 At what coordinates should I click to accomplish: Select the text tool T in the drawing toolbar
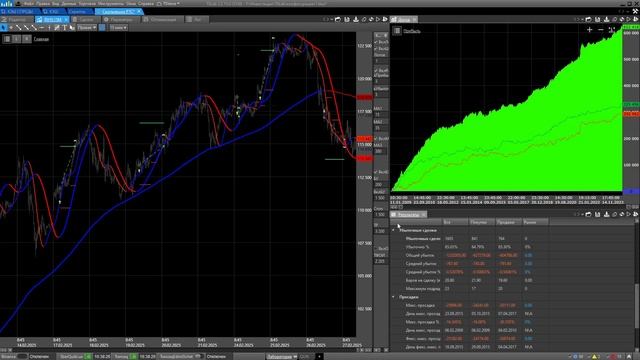(x=64, y=27)
